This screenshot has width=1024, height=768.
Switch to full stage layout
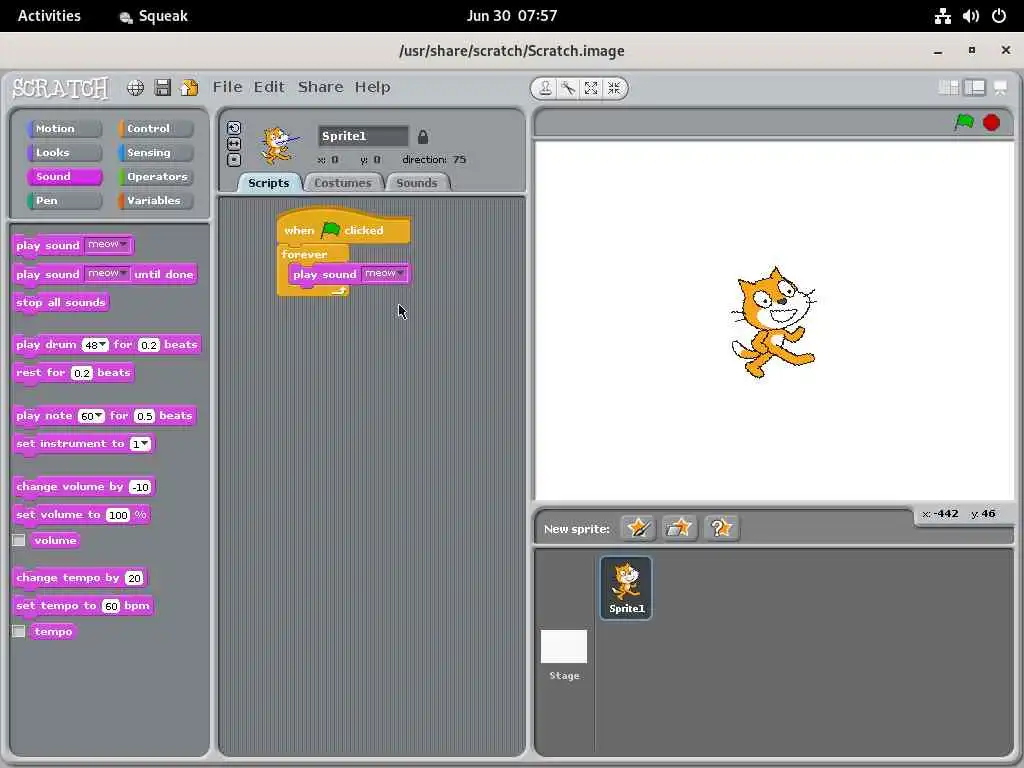[975, 88]
